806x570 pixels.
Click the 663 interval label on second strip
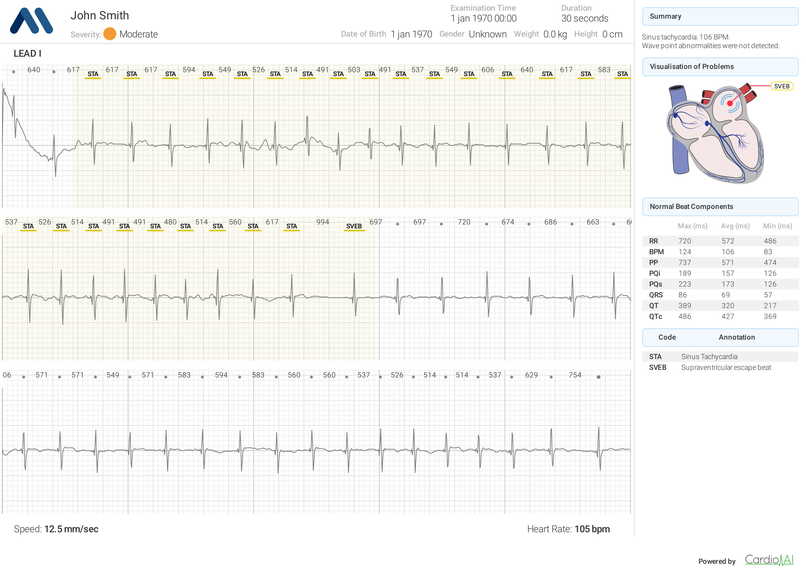point(593,222)
